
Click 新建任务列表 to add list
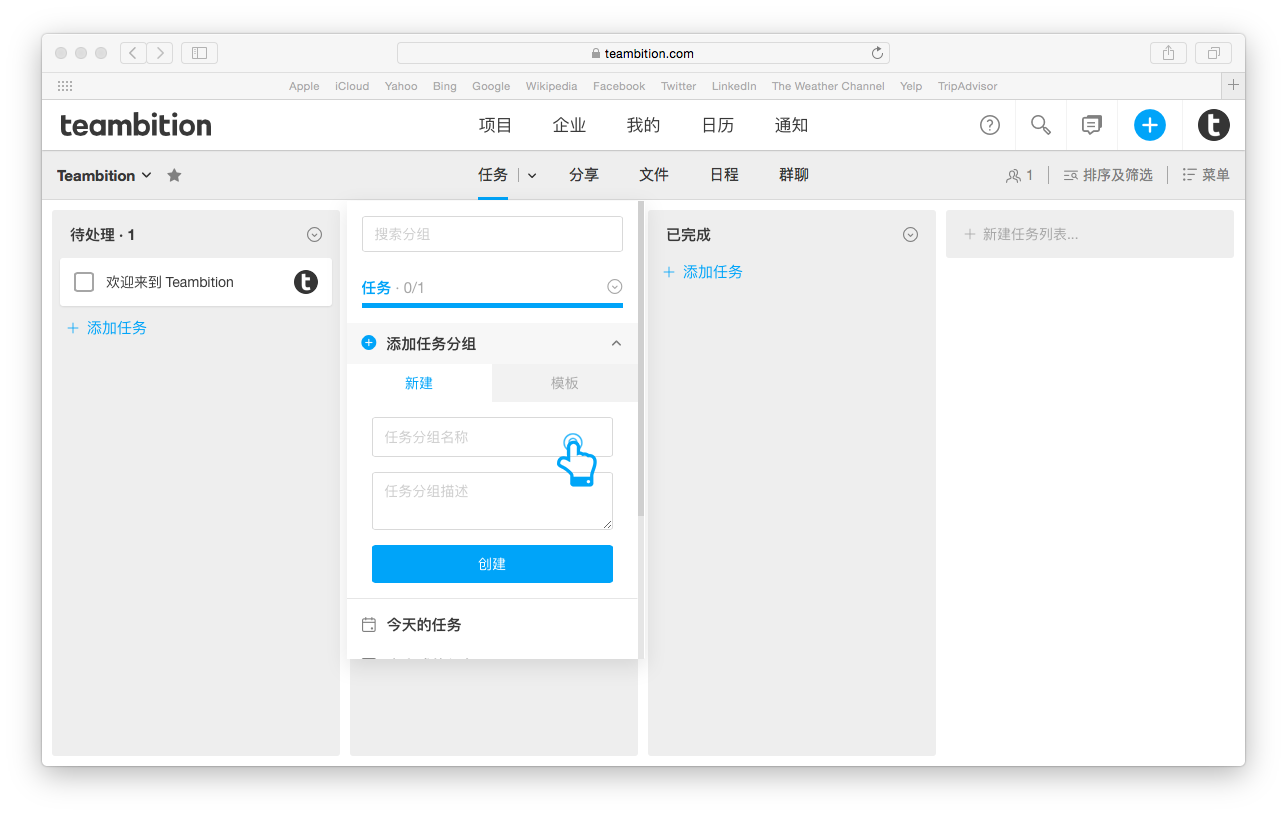(x=1090, y=234)
